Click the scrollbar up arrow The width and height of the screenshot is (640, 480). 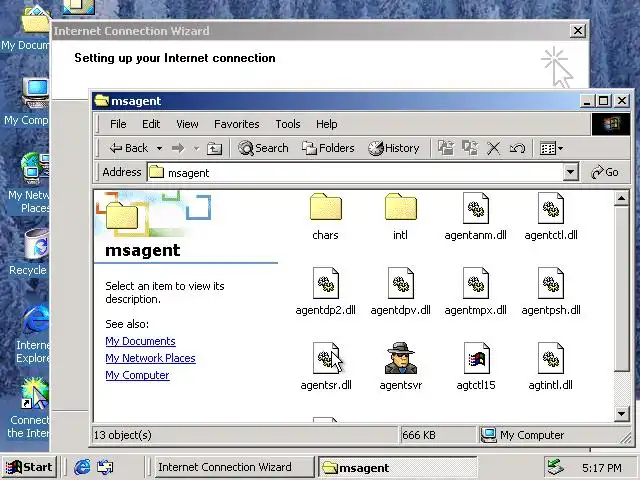click(621, 199)
